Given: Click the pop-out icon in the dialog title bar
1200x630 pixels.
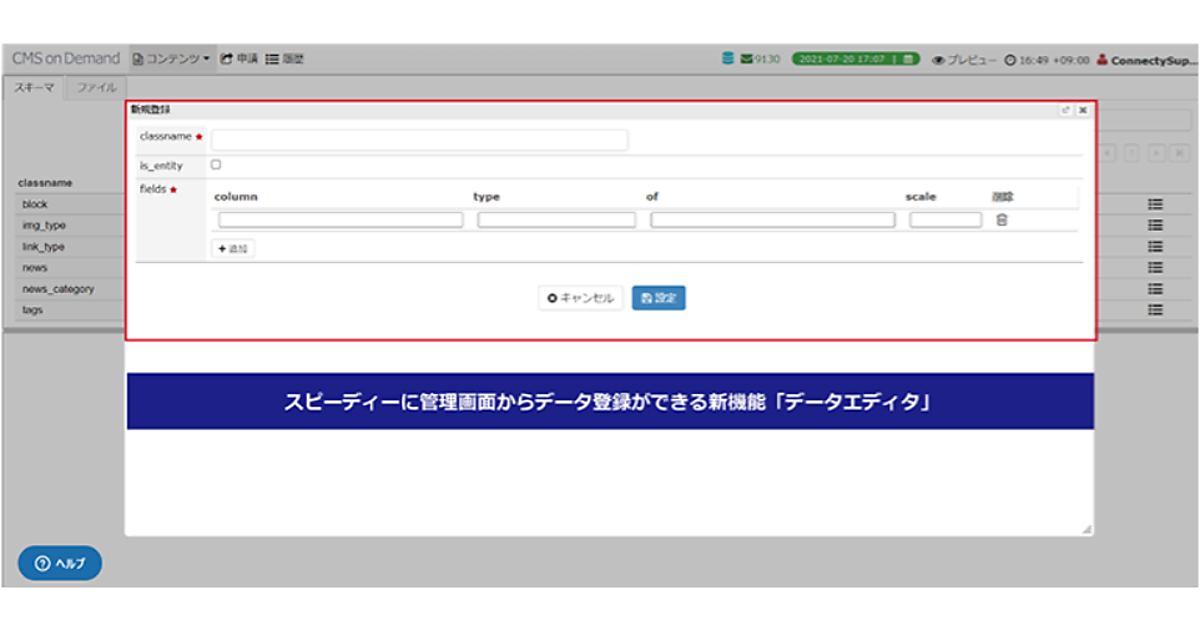Looking at the screenshot, I should pyautogui.click(x=1065, y=110).
